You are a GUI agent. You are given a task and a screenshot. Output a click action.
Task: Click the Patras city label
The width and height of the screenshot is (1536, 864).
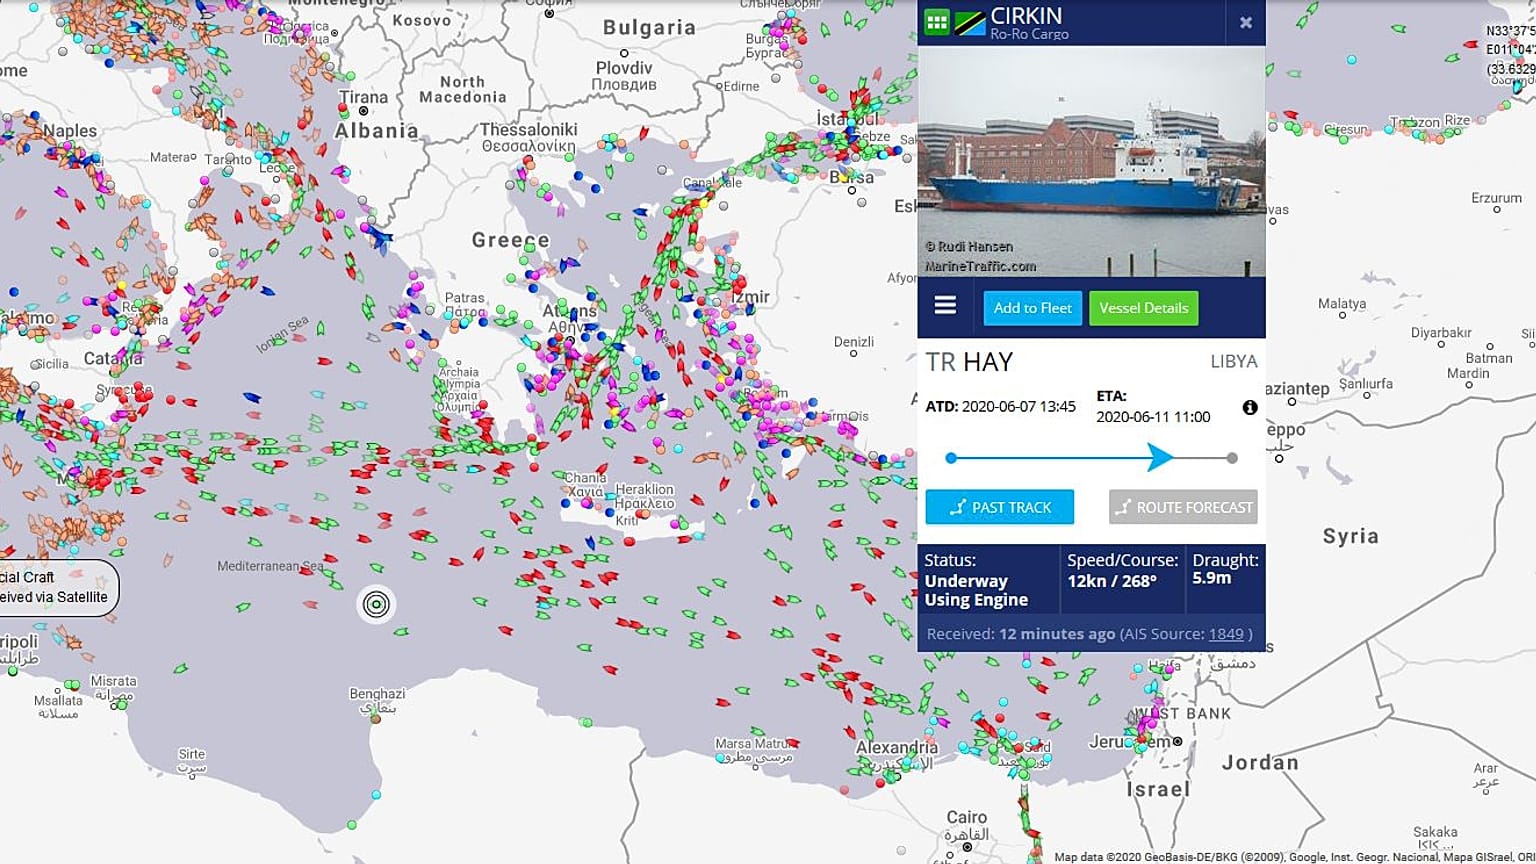click(x=464, y=298)
